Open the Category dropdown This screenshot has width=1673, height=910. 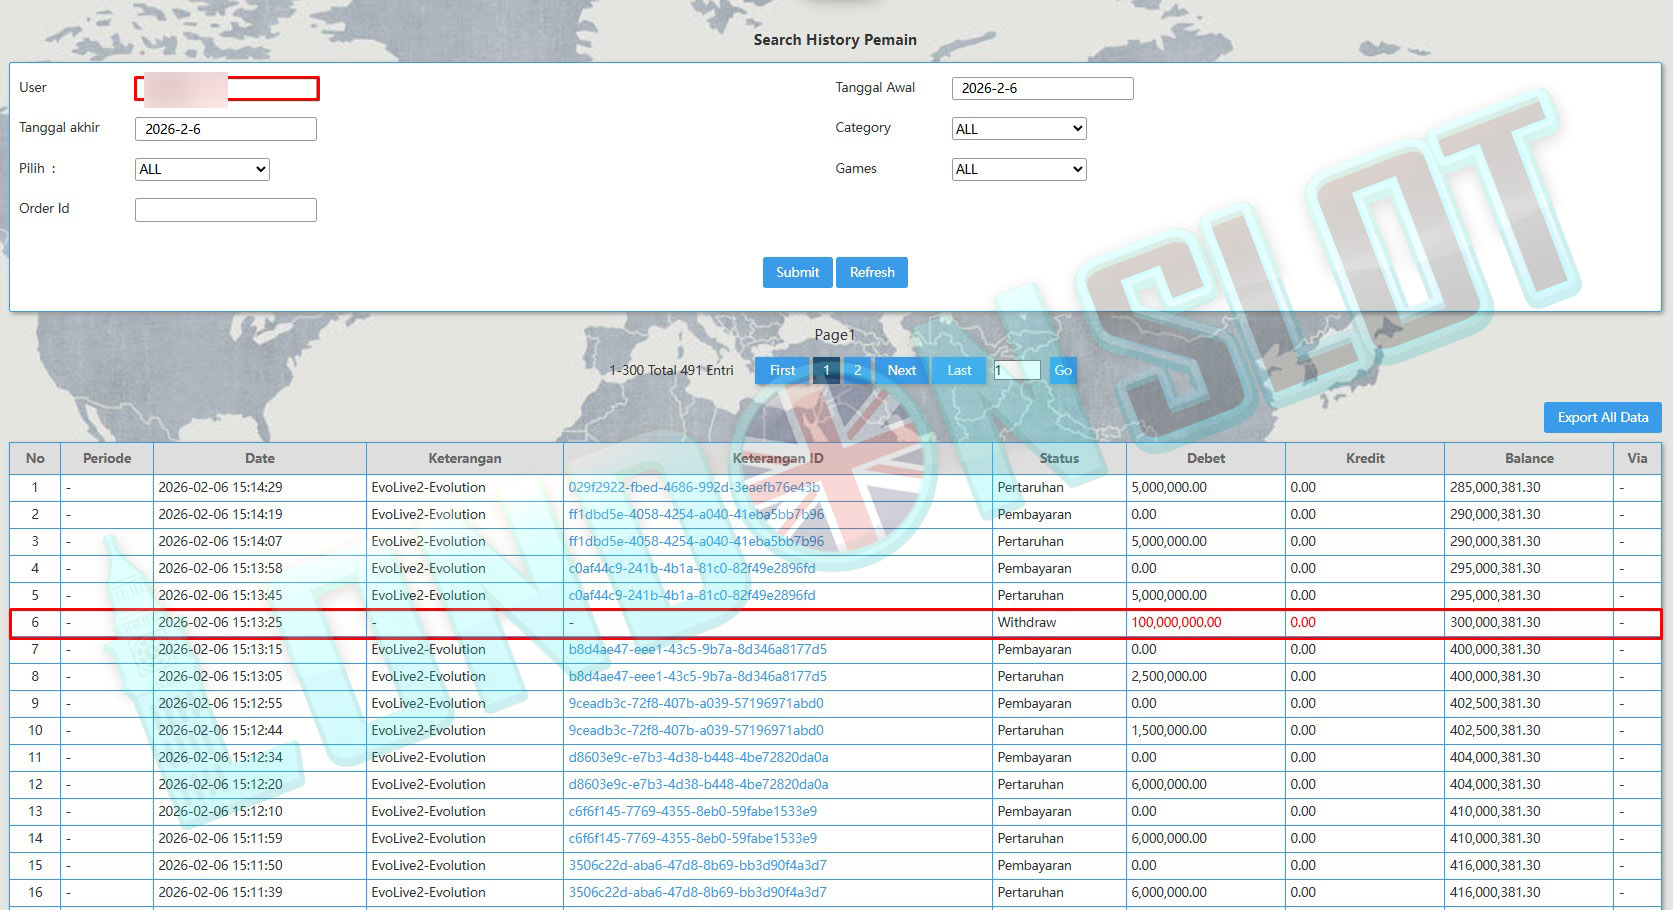point(1018,129)
